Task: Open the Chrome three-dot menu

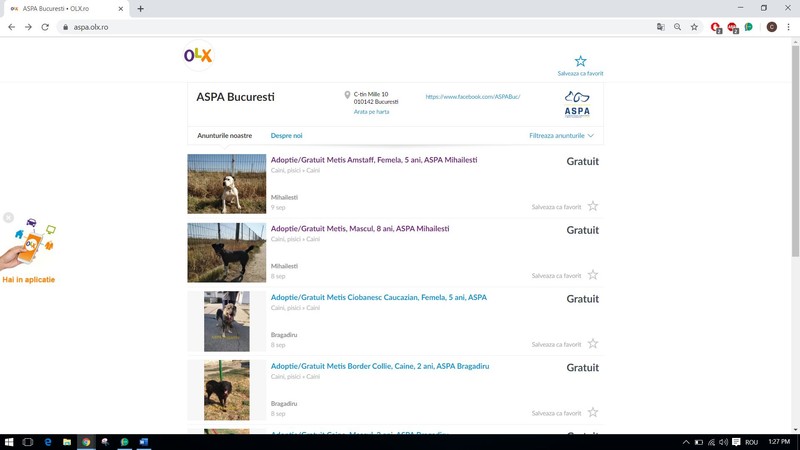Action: tap(788, 27)
